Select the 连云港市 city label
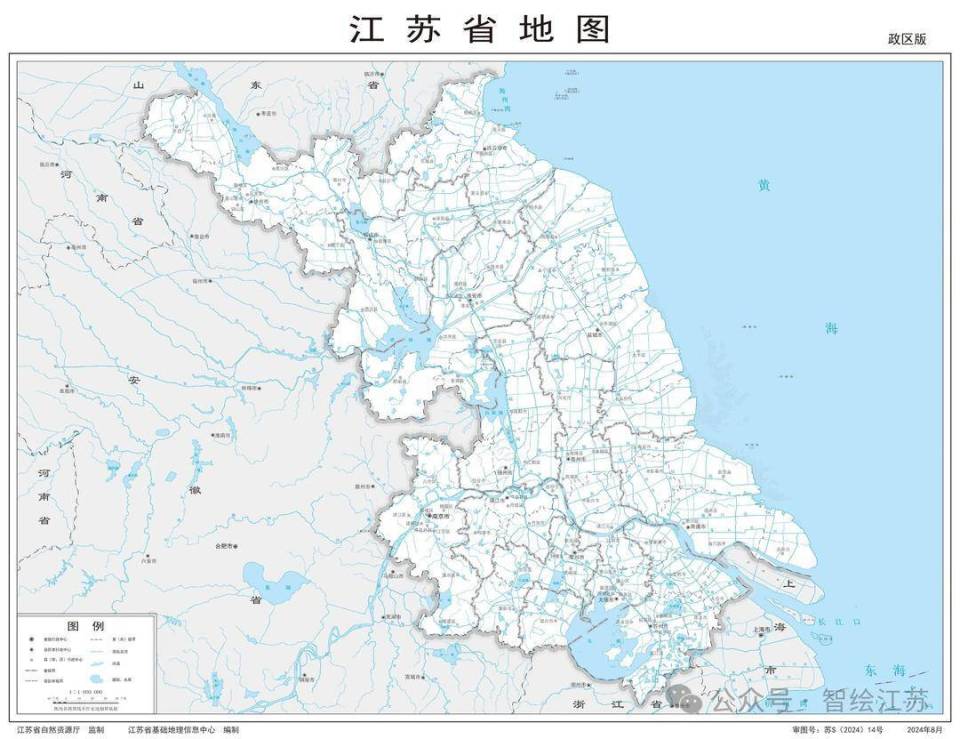 click(496, 148)
